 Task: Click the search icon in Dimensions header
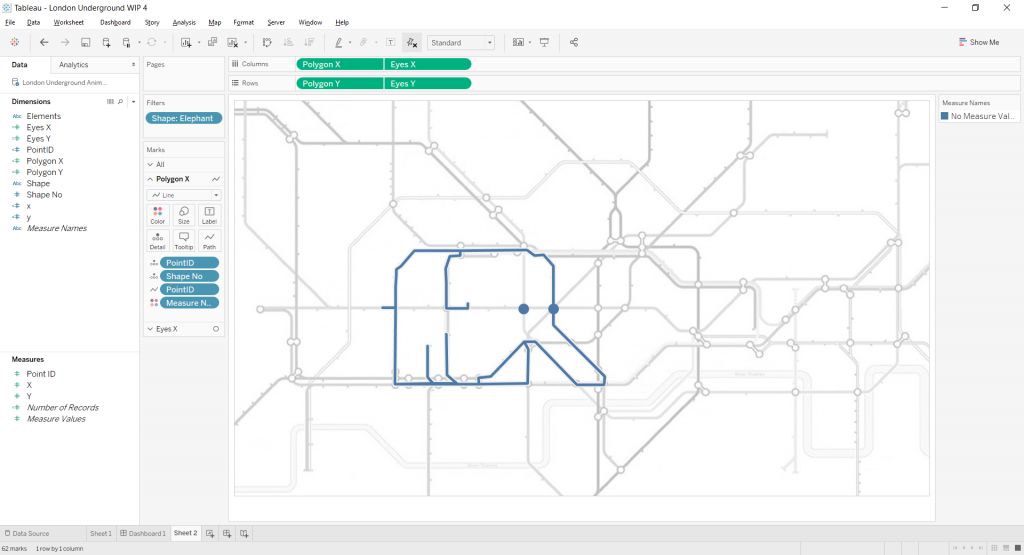[120, 102]
